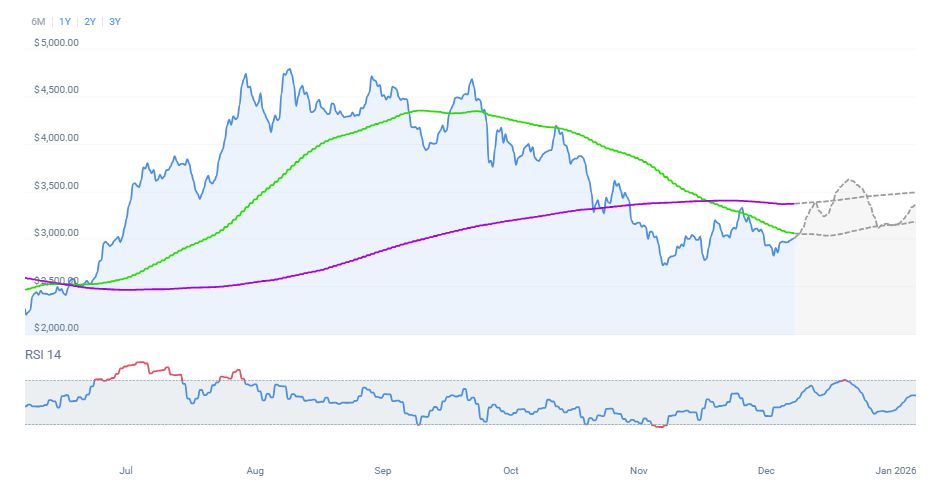
Task: Click the $2,000.00 price axis label
Action: tap(56, 328)
